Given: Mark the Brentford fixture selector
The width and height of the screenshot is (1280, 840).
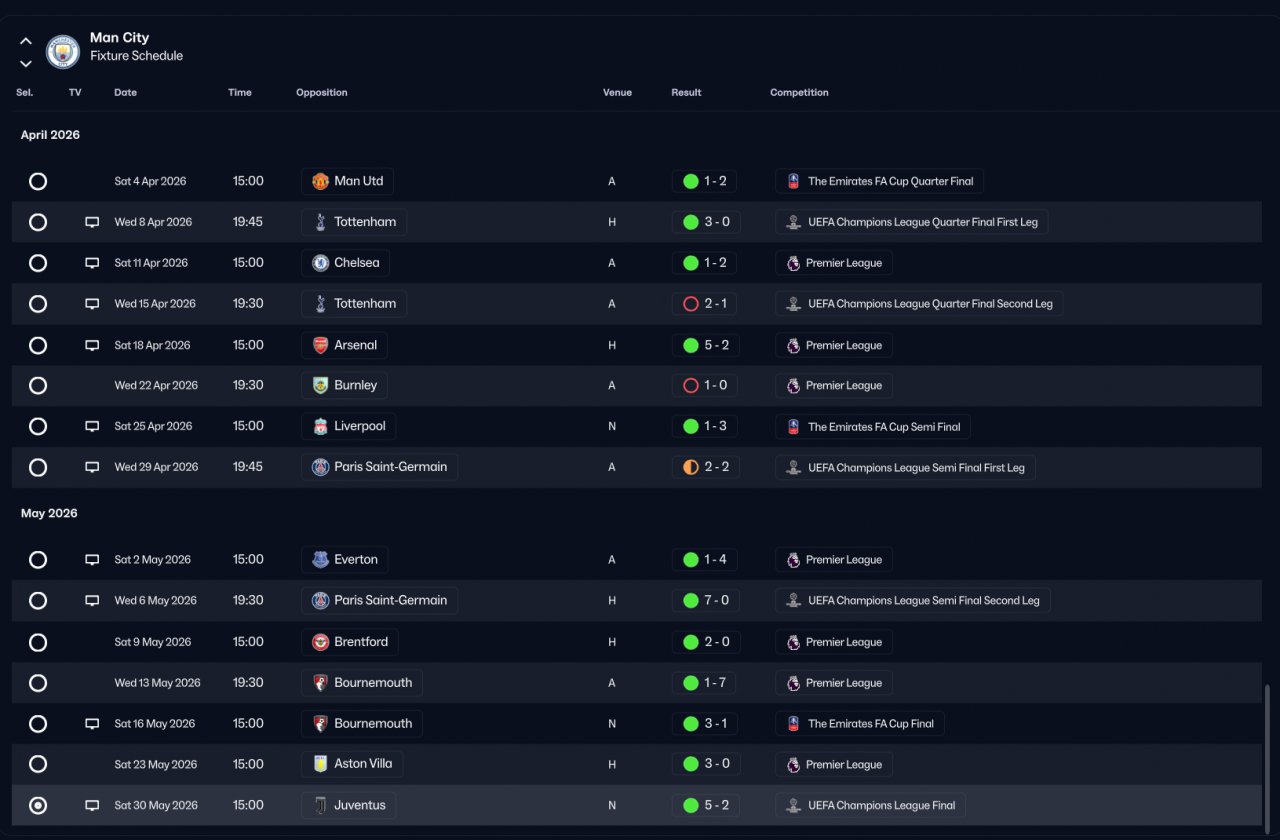Looking at the screenshot, I should click(38, 642).
